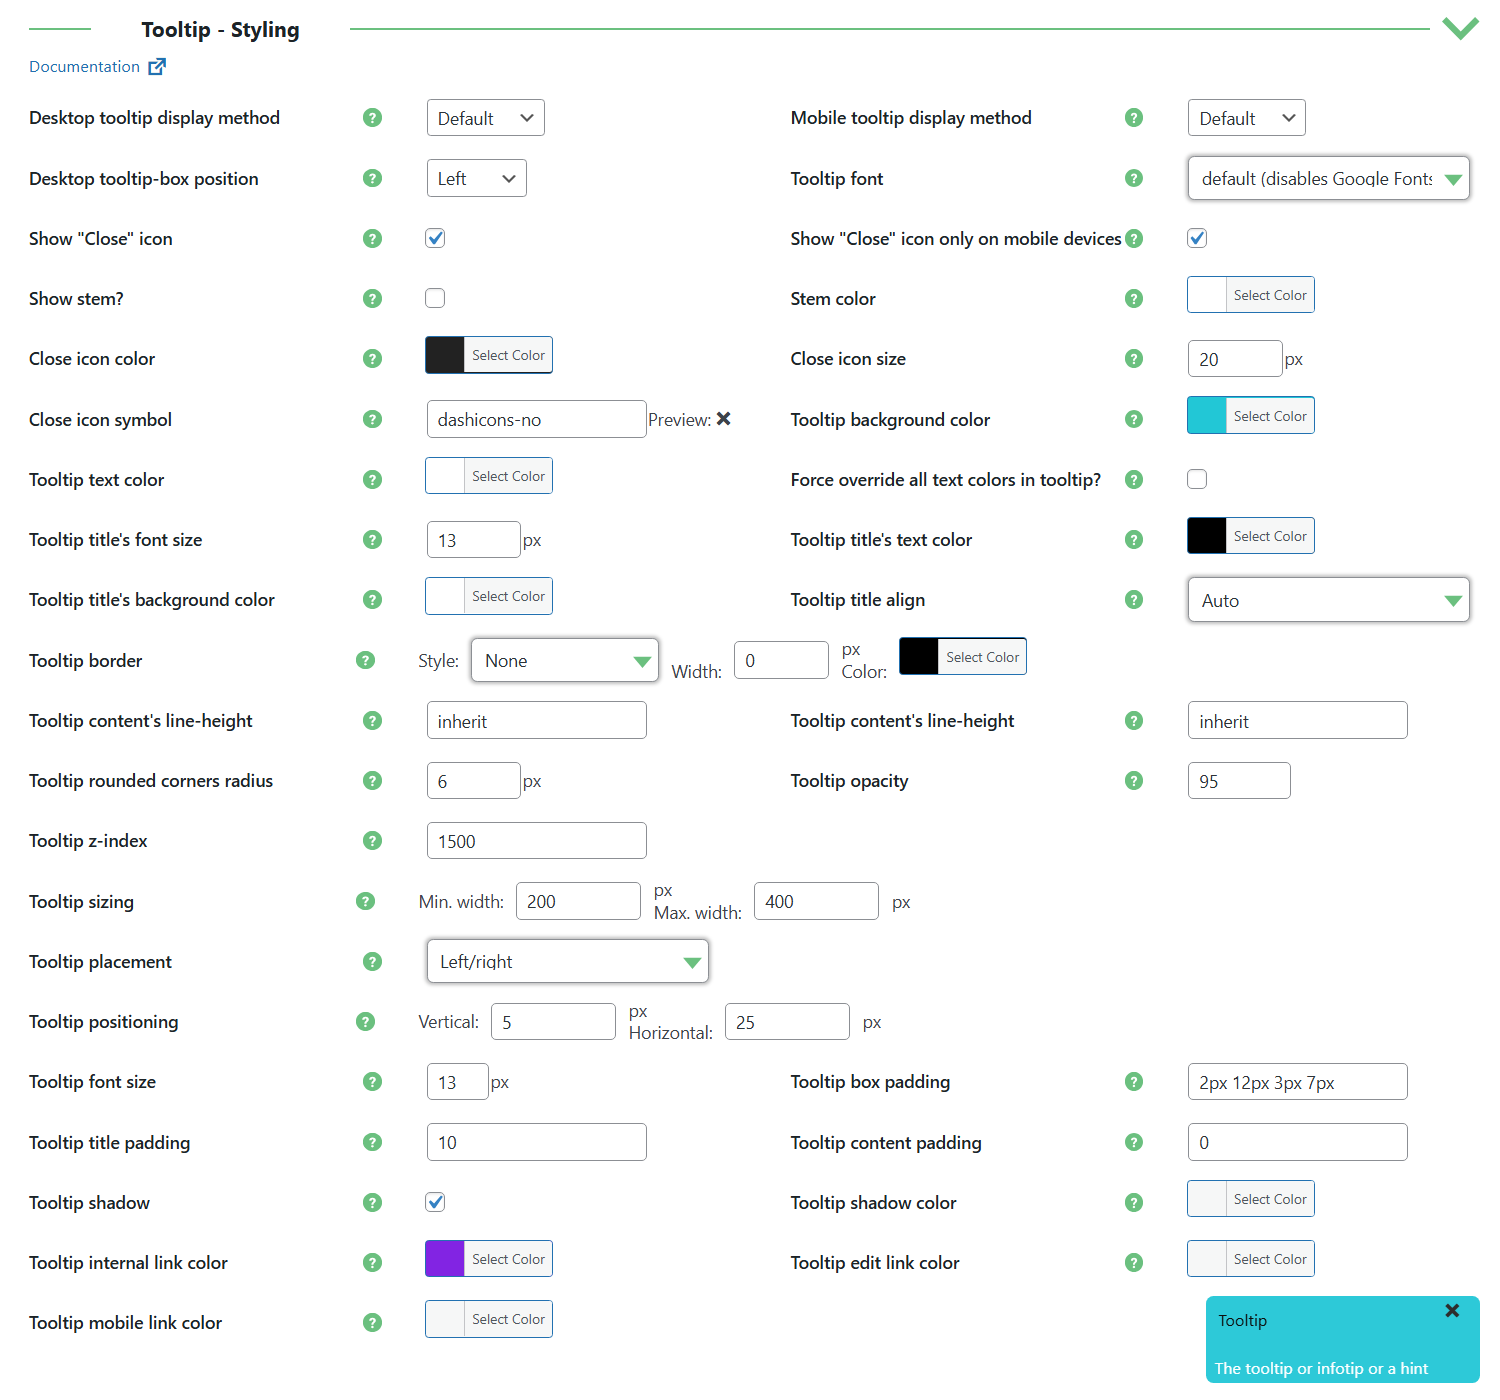Disable the Tooltip shadow checkbox
This screenshot has height=1400, width=1500.
point(435,1202)
